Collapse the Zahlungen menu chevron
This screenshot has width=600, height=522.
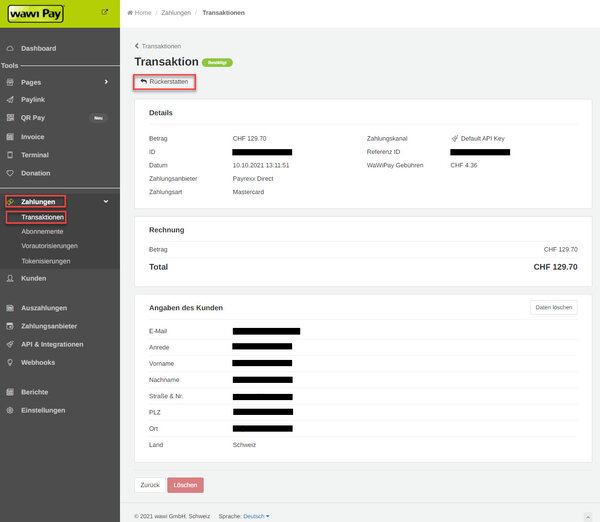(106, 202)
